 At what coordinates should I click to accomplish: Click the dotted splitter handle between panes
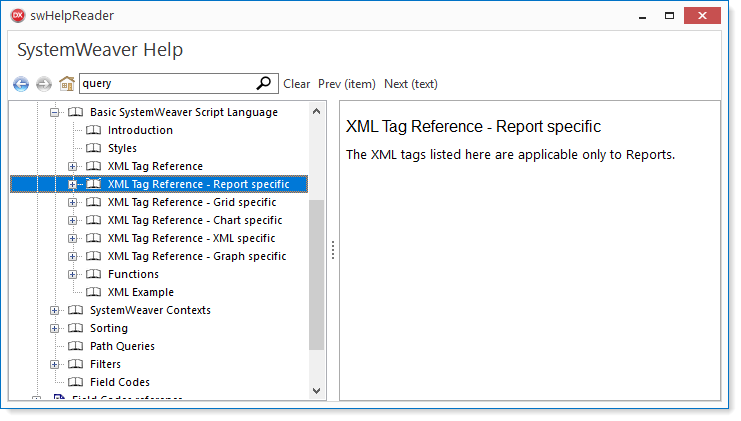coord(333,250)
